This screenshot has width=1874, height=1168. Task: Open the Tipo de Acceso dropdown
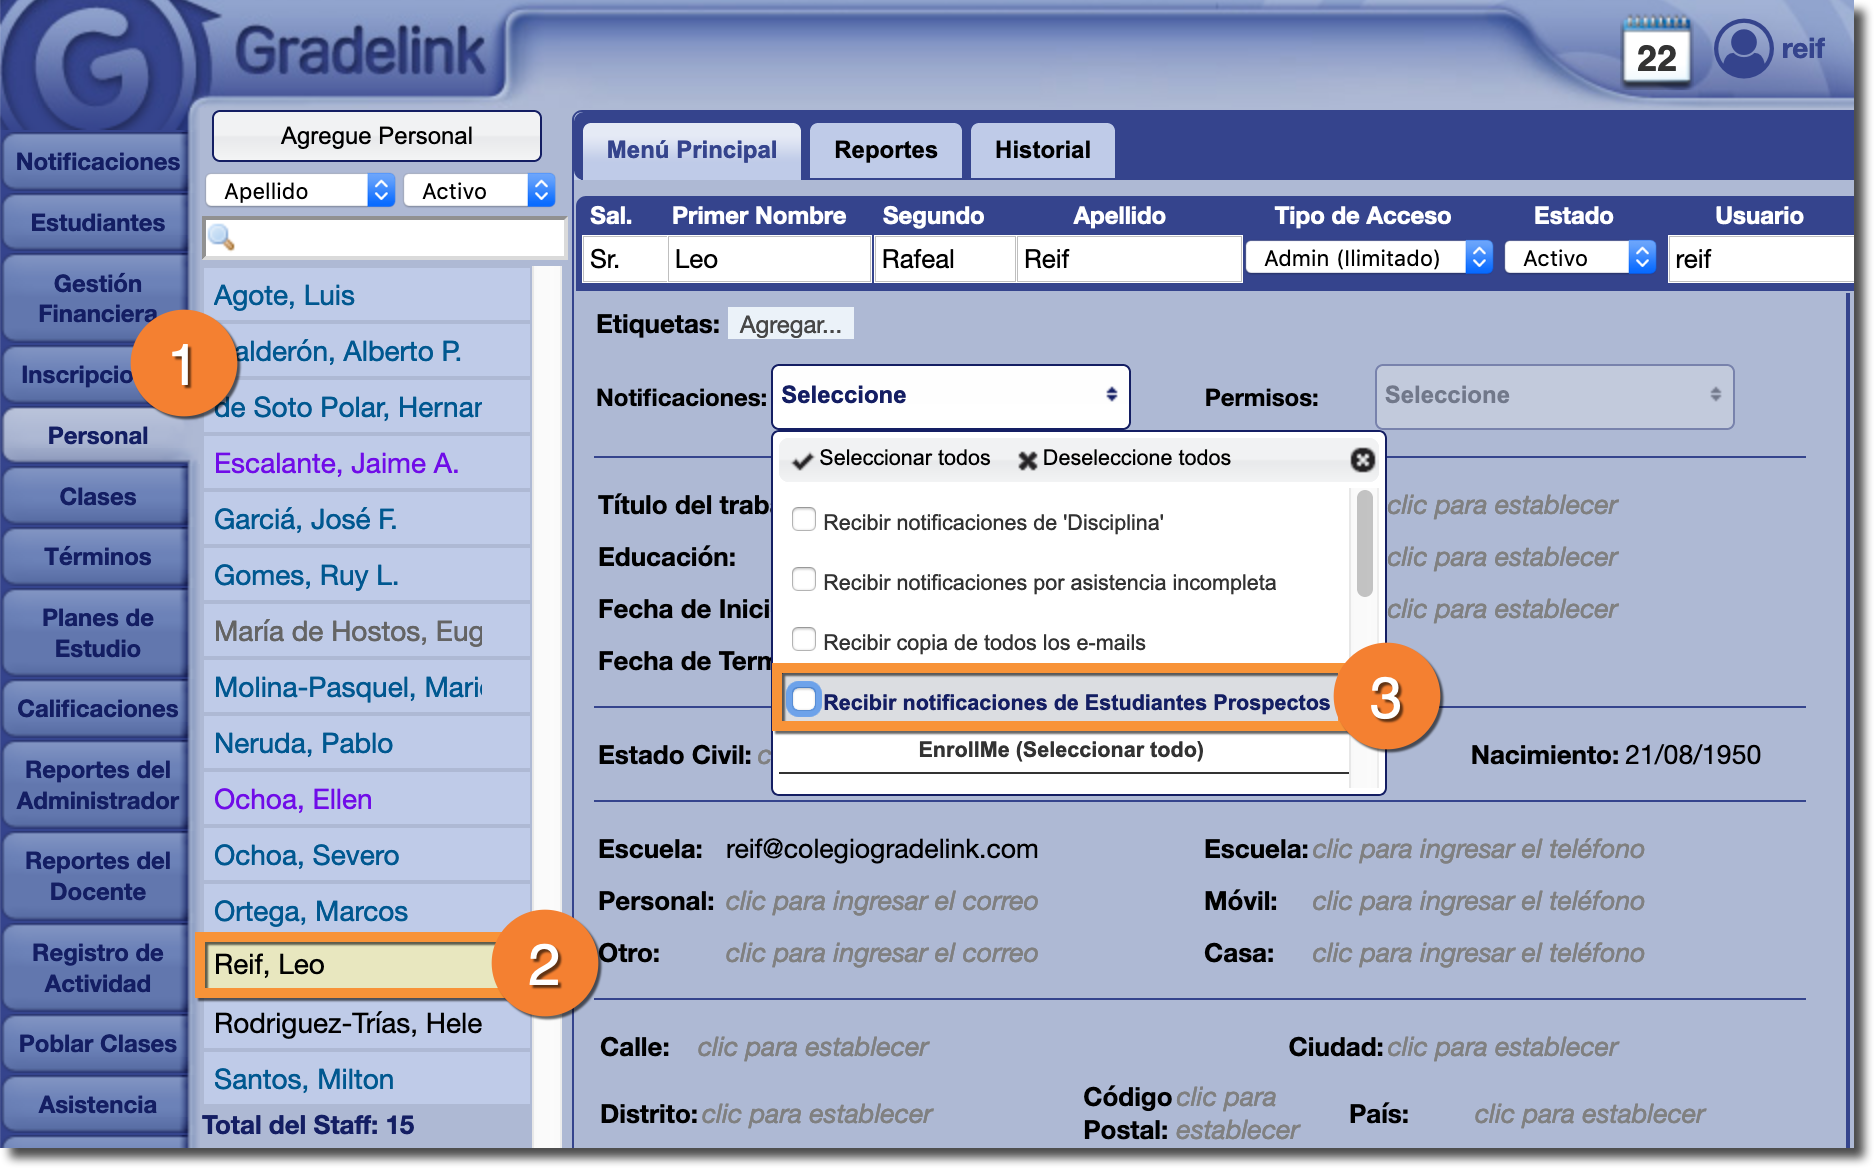click(1368, 258)
